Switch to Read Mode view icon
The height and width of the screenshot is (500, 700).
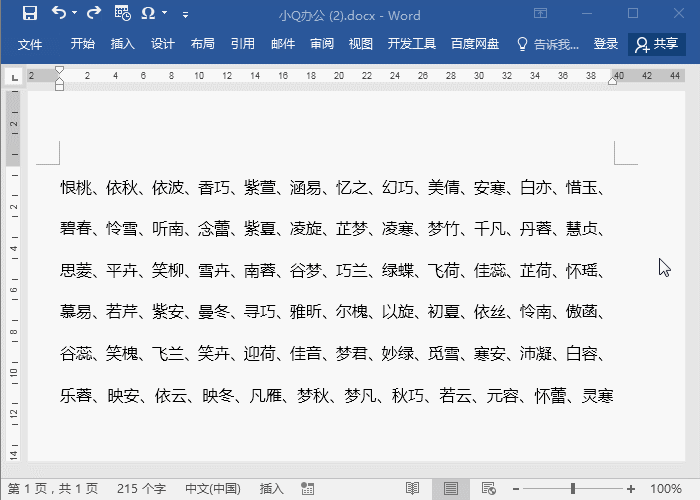pos(412,488)
